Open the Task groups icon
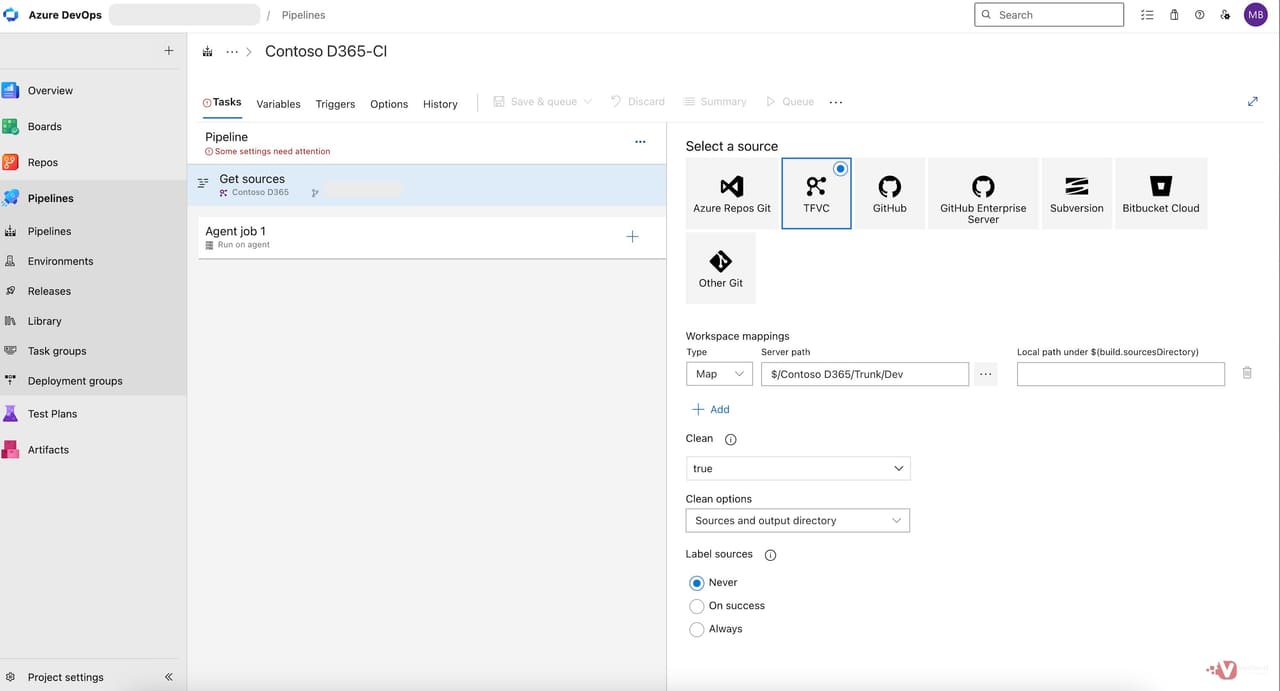 tap(11, 351)
